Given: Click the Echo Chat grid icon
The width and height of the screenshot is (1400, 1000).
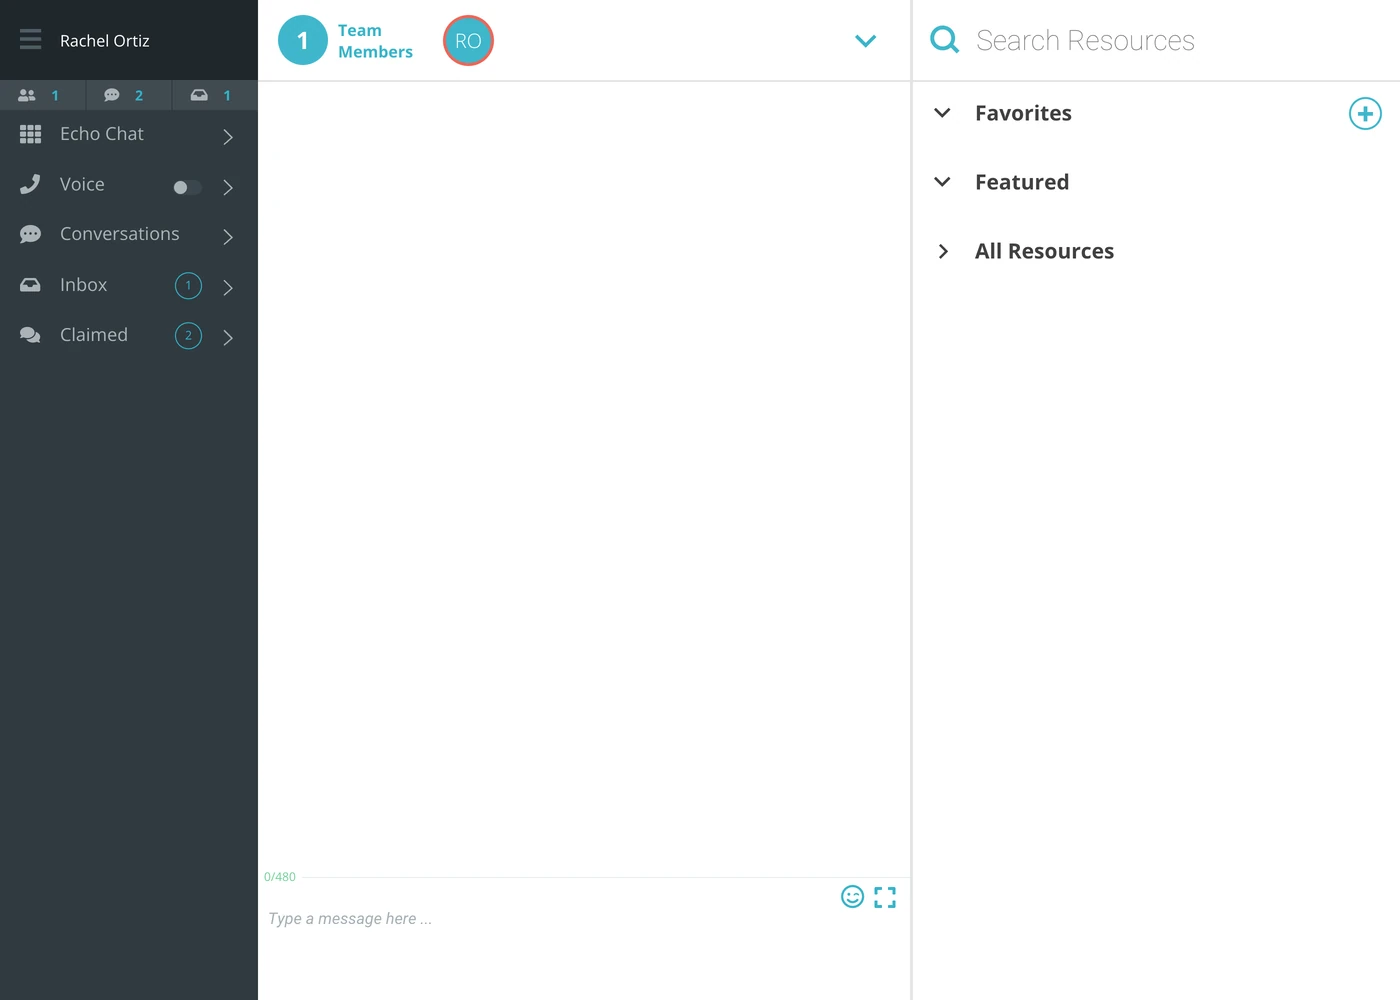Looking at the screenshot, I should [x=30, y=134].
